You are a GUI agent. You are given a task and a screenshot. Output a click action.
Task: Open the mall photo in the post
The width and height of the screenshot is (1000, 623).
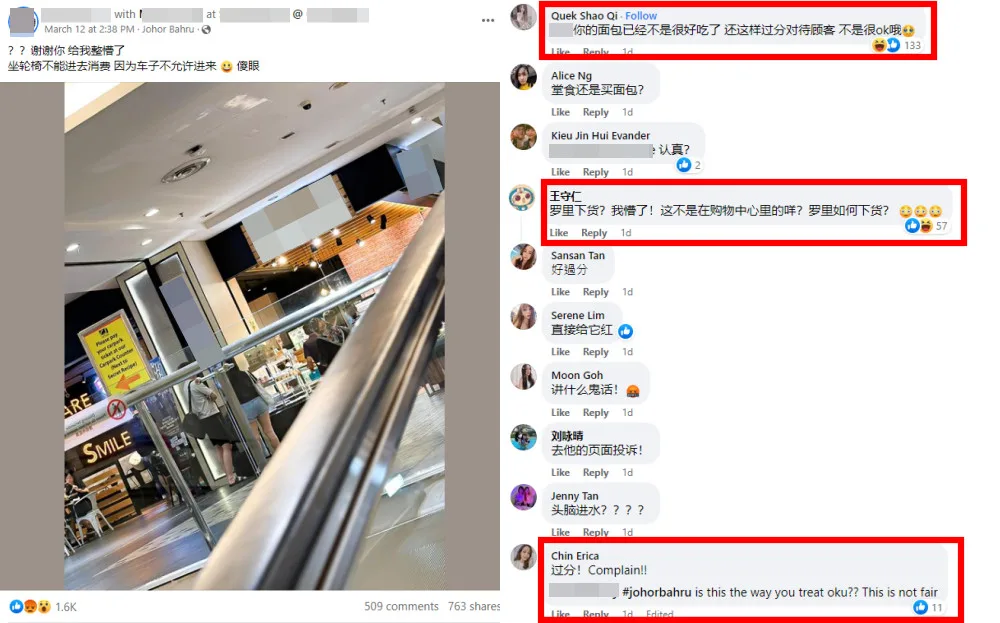(254, 335)
